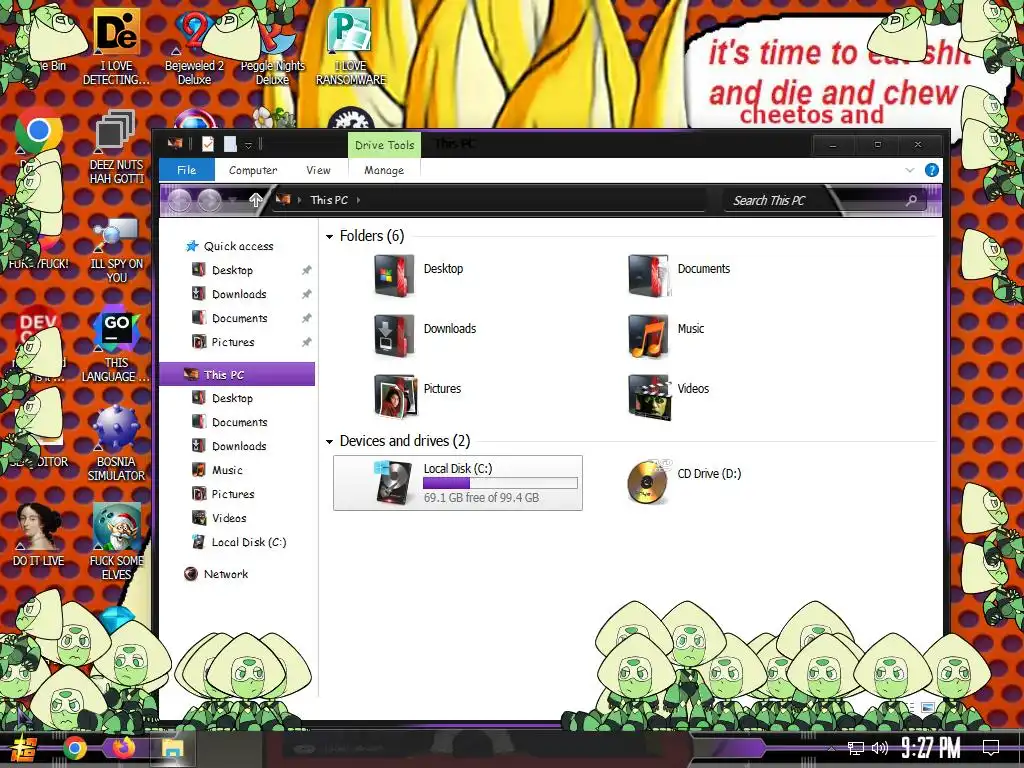Viewport: 1024px width, 768px height.
Task: Switch to the Computer ribbon tab
Action: point(253,170)
